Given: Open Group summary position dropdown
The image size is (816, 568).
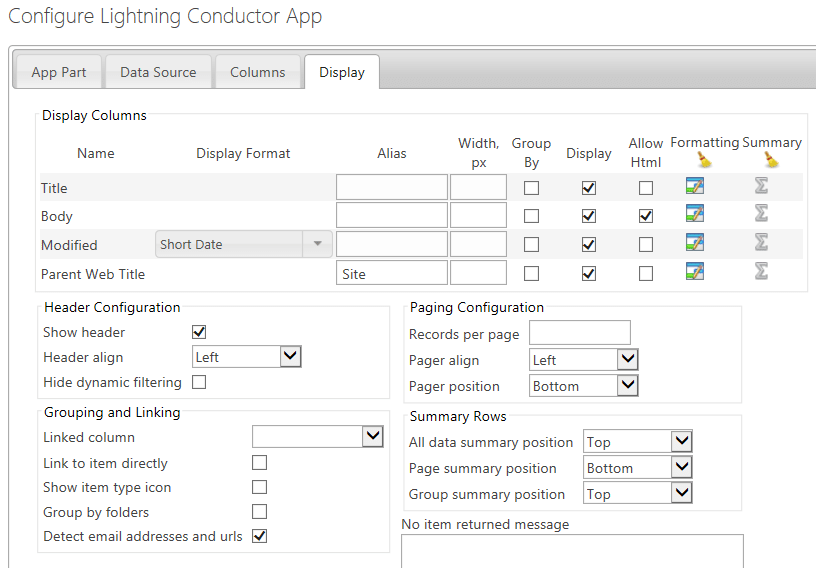Looking at the screenshot, I should pyautogui.click(x=638, y=494).
